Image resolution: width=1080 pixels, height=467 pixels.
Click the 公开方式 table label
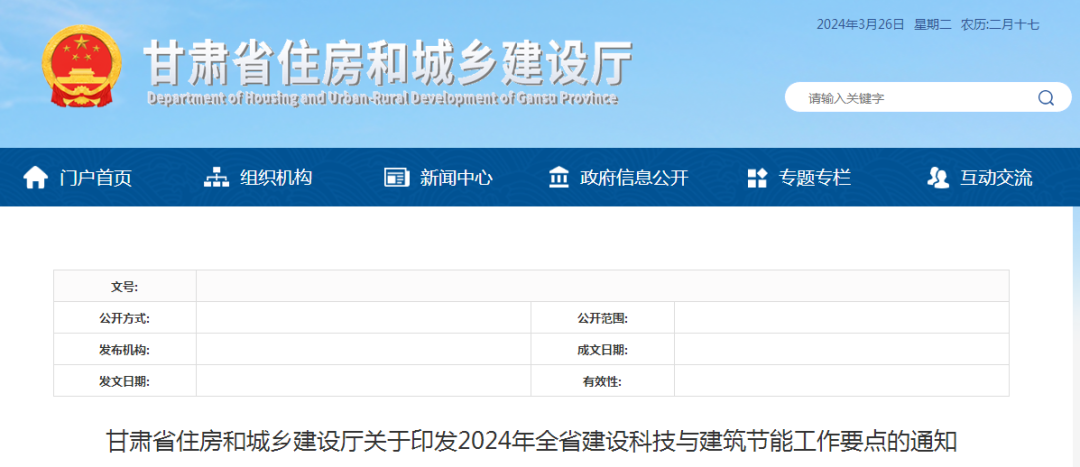click(125, 318)
